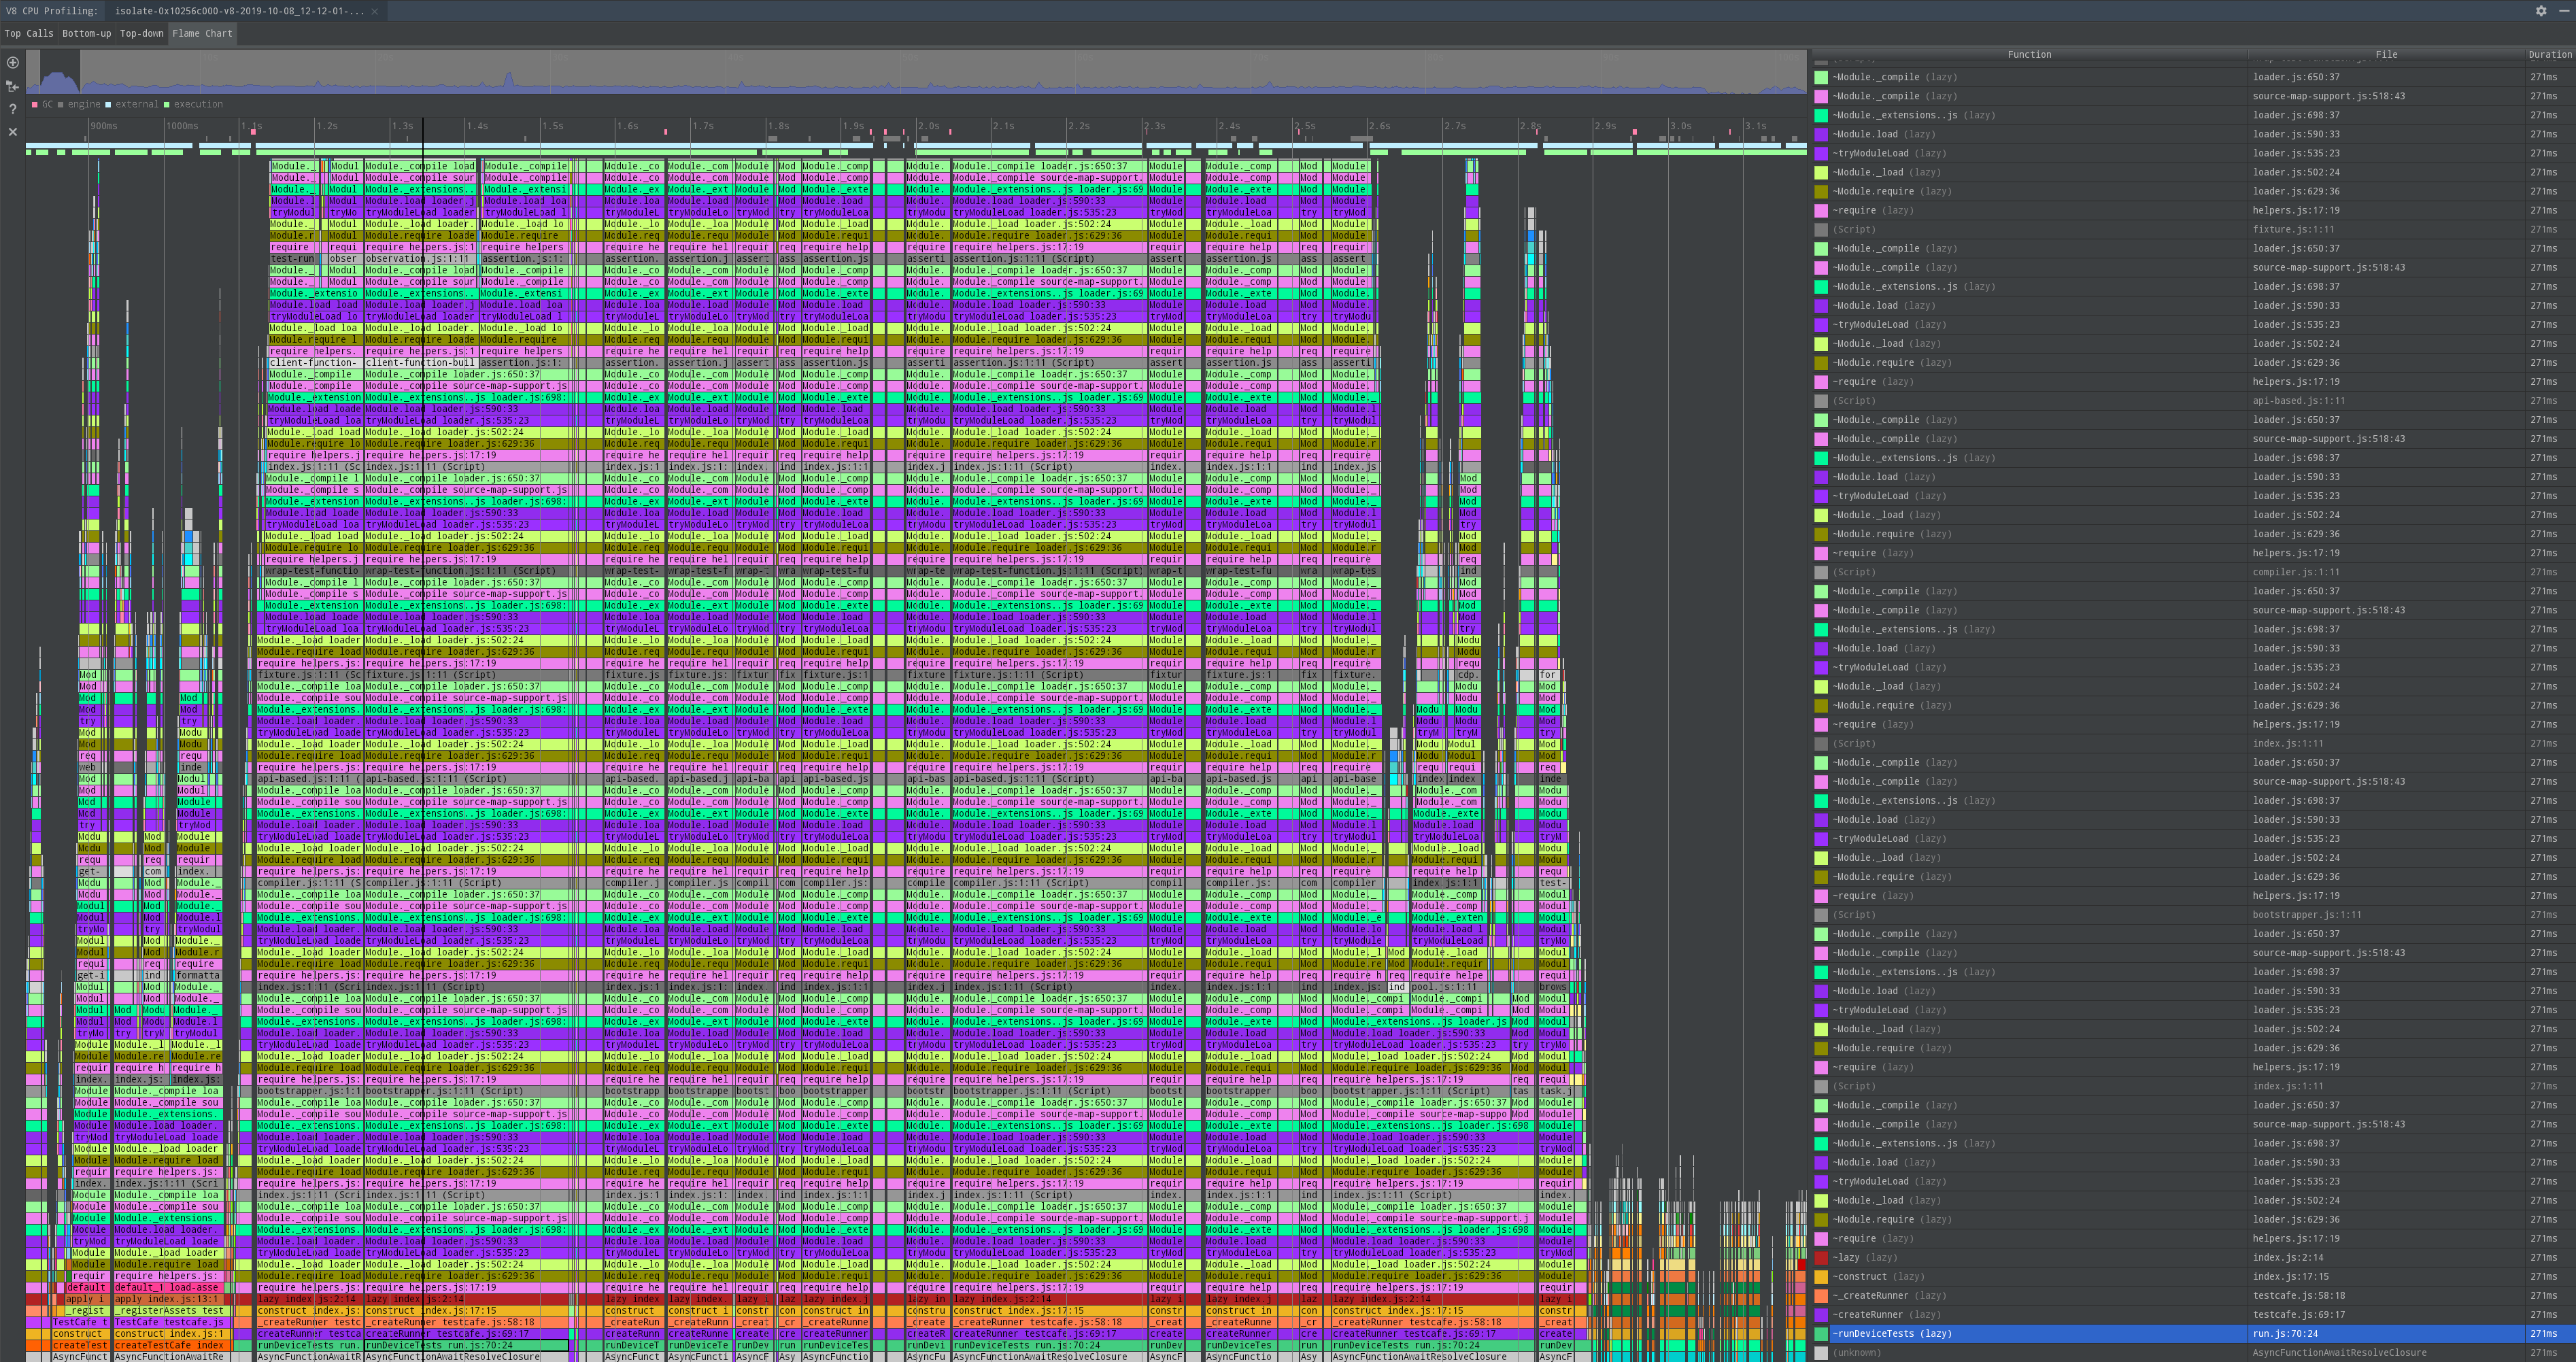This screenshot has width=2576, height=1362.
Task: Click the _registerAssets flame chart block
Action: [x=171, y=1310]
